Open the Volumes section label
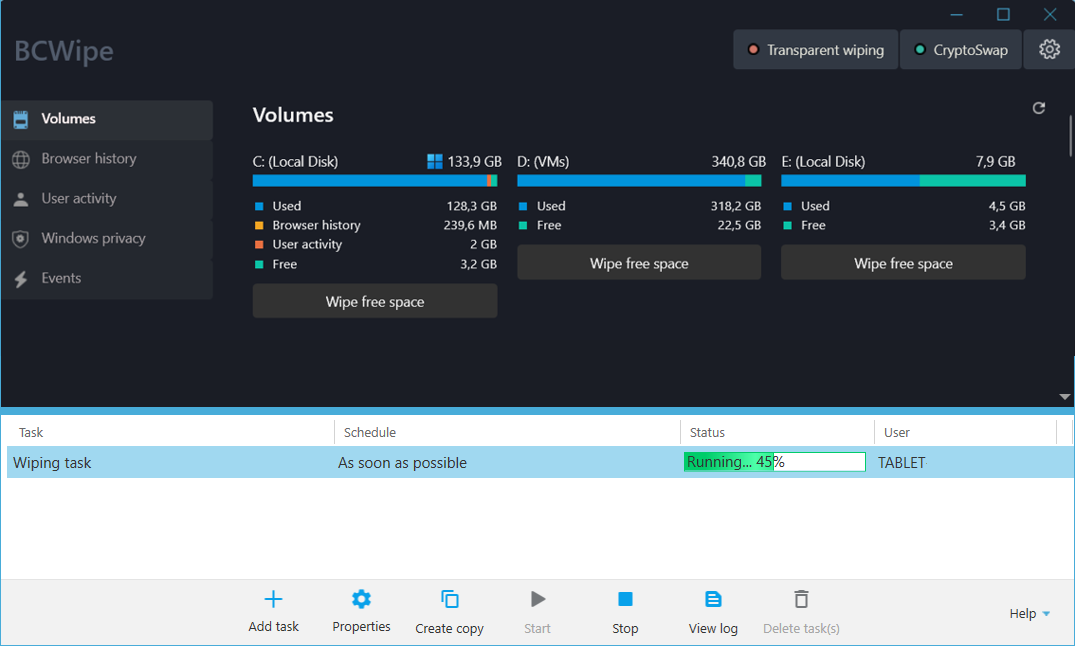1075x646 pixels. pos(68,119)
